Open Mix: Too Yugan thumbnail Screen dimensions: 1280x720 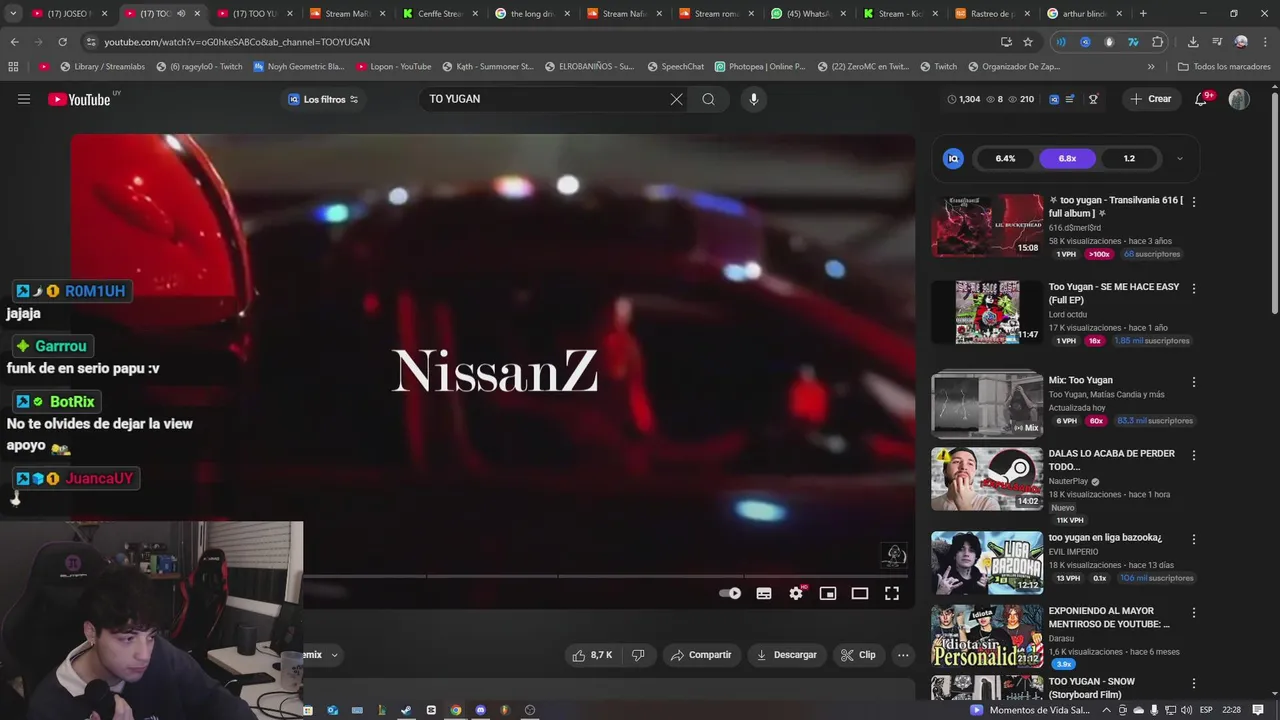tap(987, 404)
